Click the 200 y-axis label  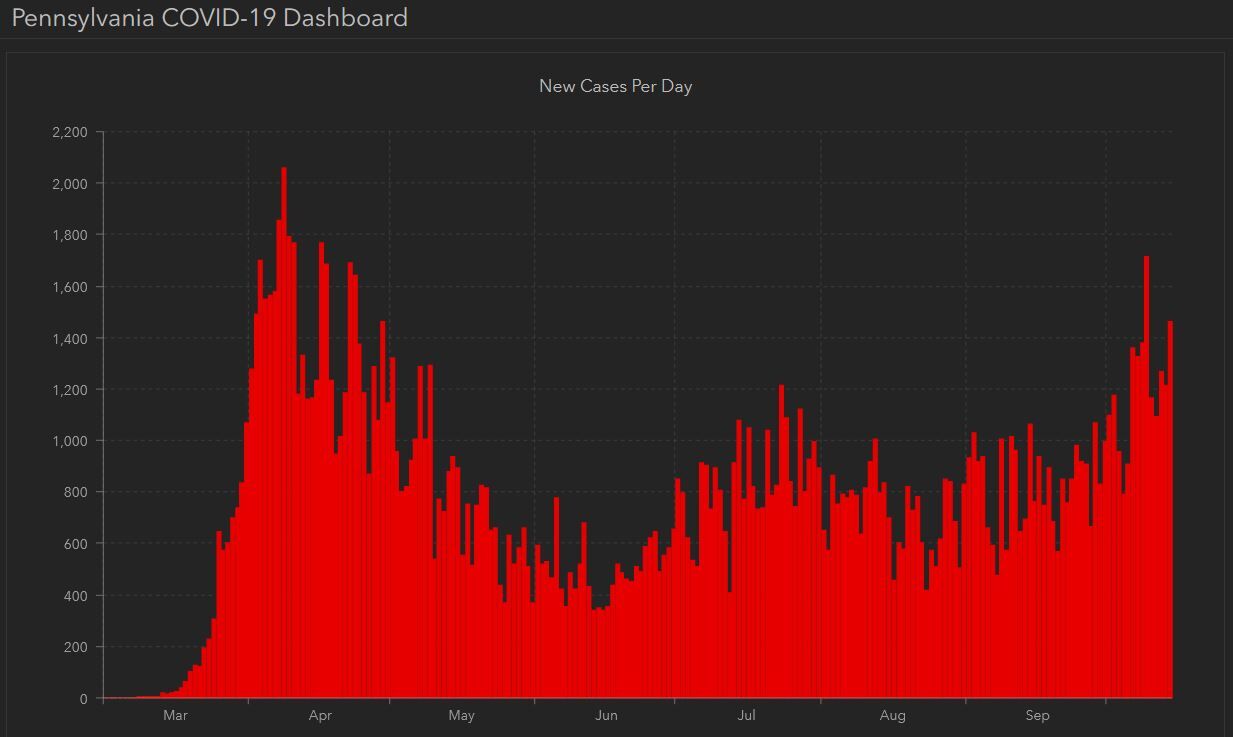[77, 647]
